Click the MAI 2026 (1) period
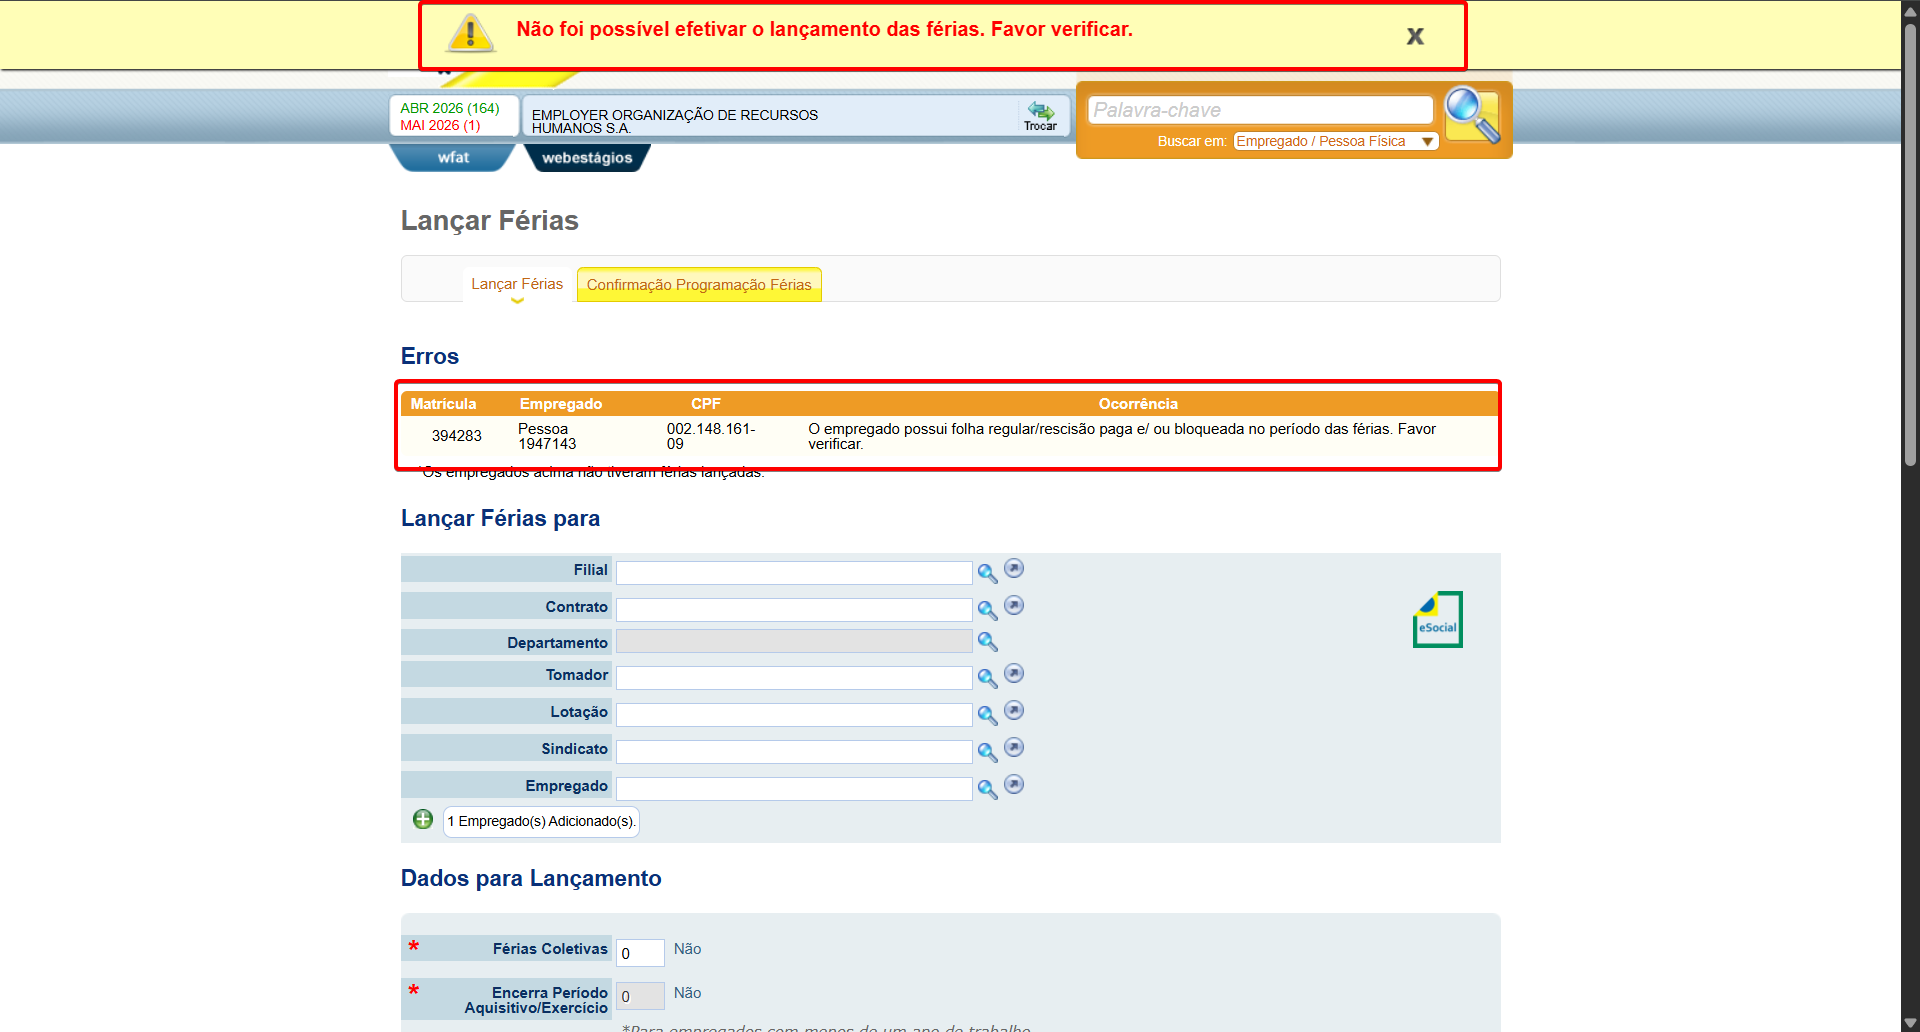Viewport: 1920px width, 1032px height. point(440,125)
